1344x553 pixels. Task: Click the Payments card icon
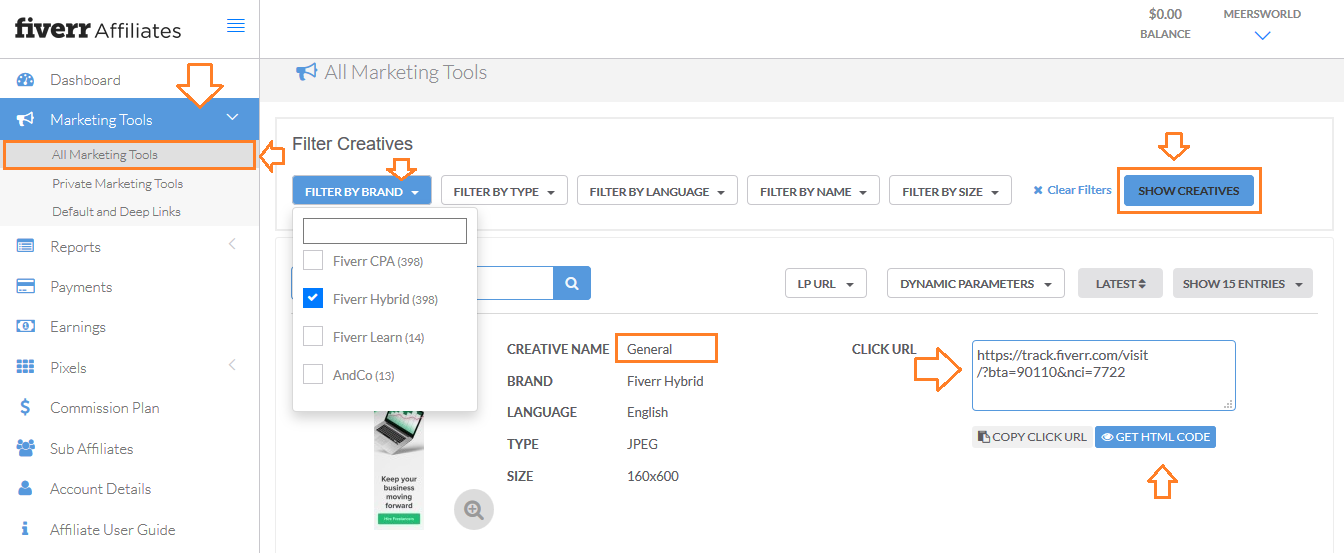click(26, 287)
